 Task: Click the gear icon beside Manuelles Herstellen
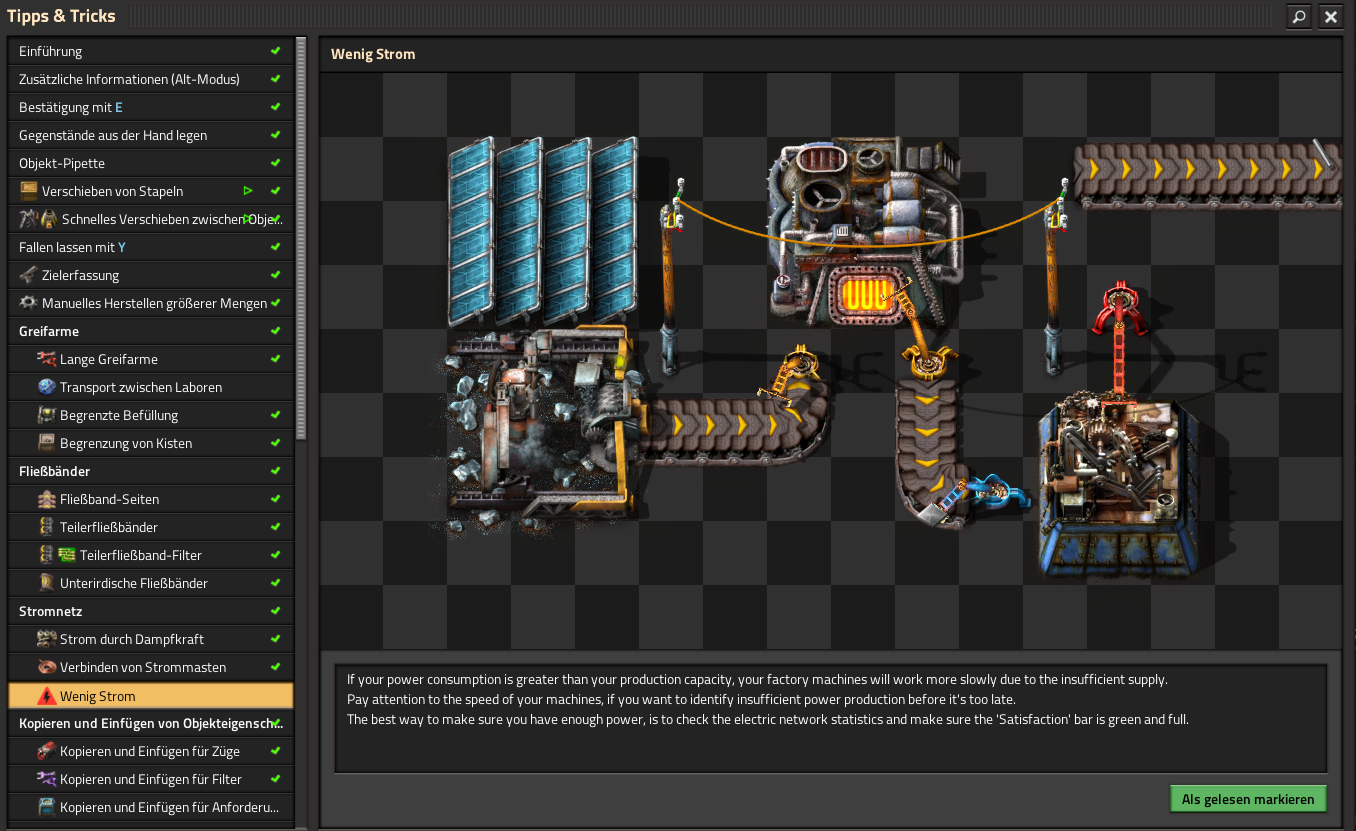28,302
